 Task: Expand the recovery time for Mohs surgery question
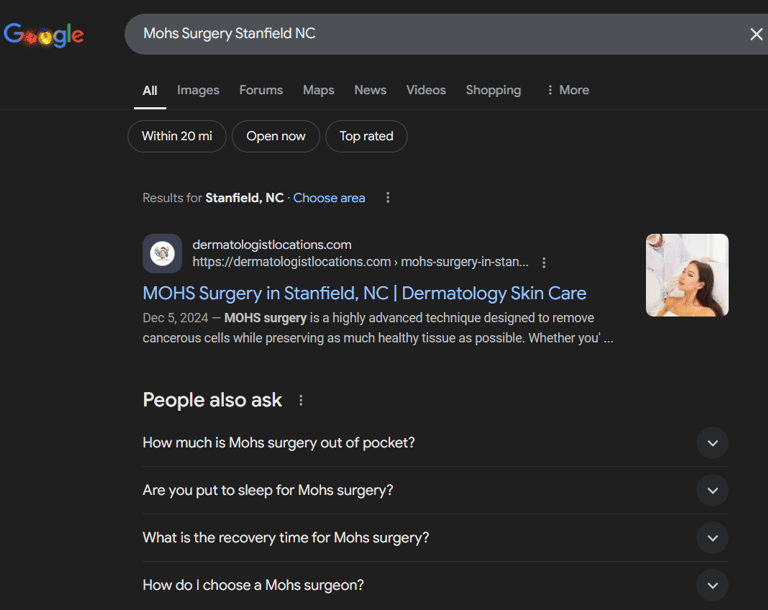pos(435,538)
